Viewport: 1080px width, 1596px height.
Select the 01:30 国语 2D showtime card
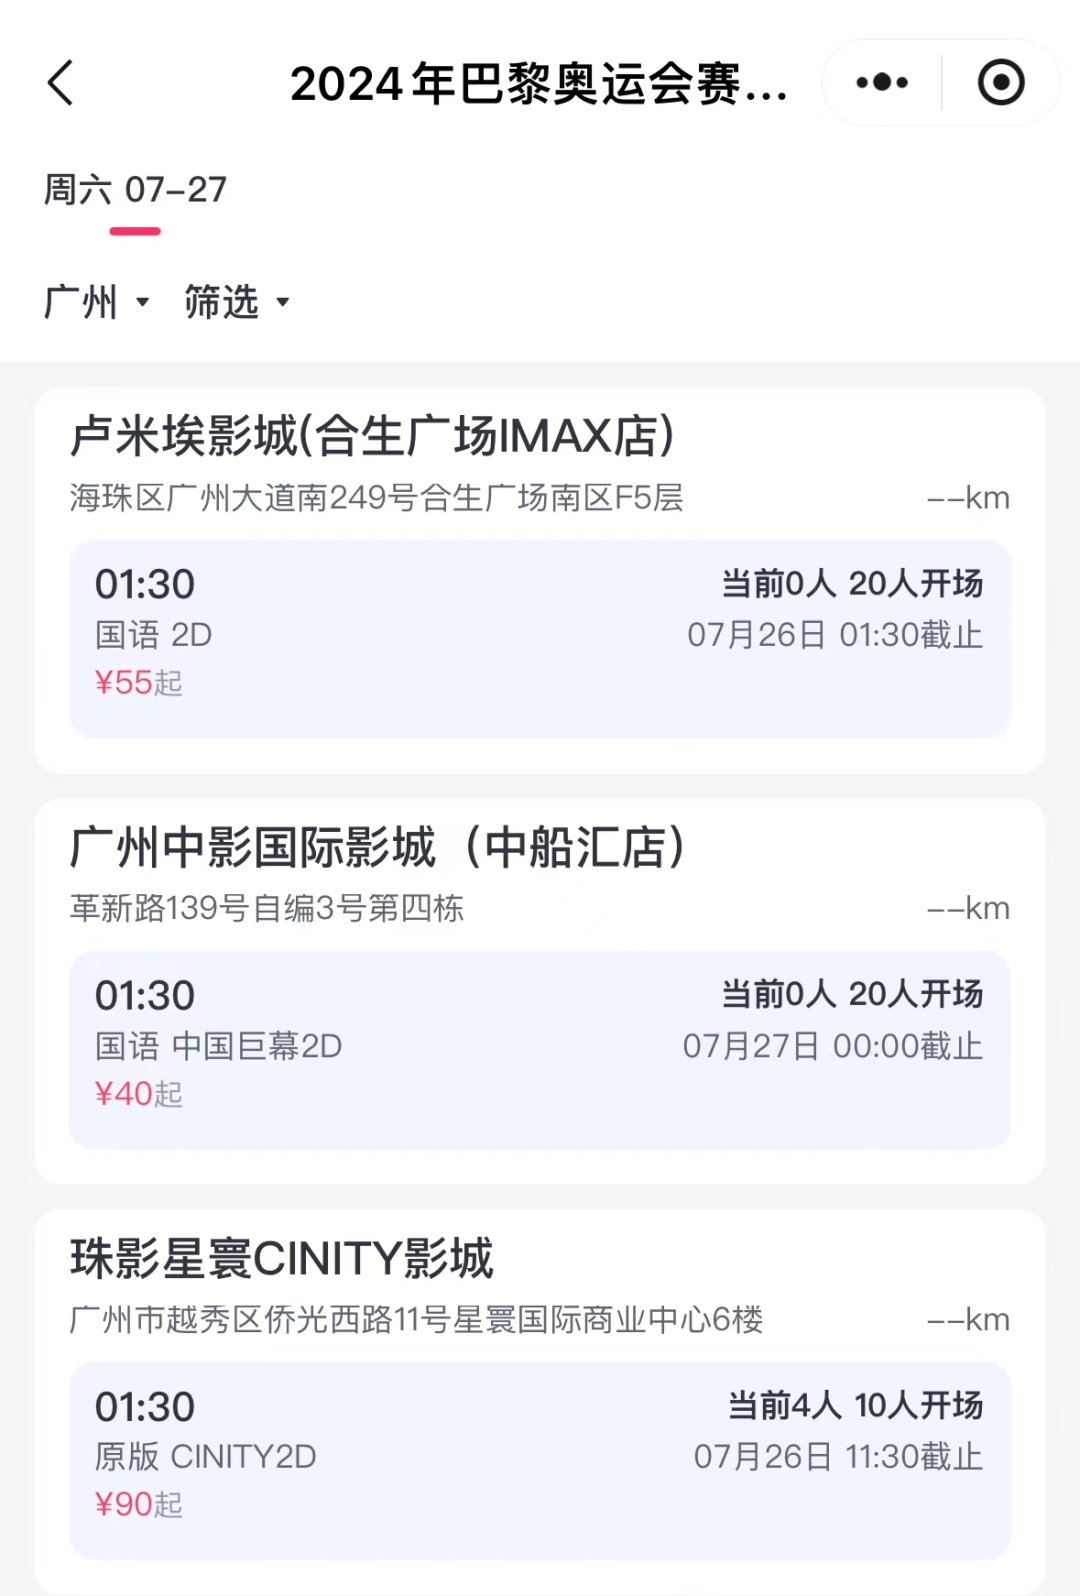pyautogui.click(x=540, y=639)
